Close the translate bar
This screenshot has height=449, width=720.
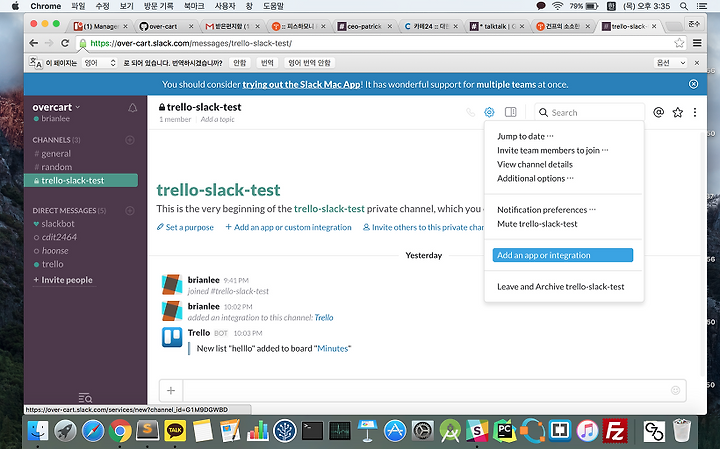point(697,63)
